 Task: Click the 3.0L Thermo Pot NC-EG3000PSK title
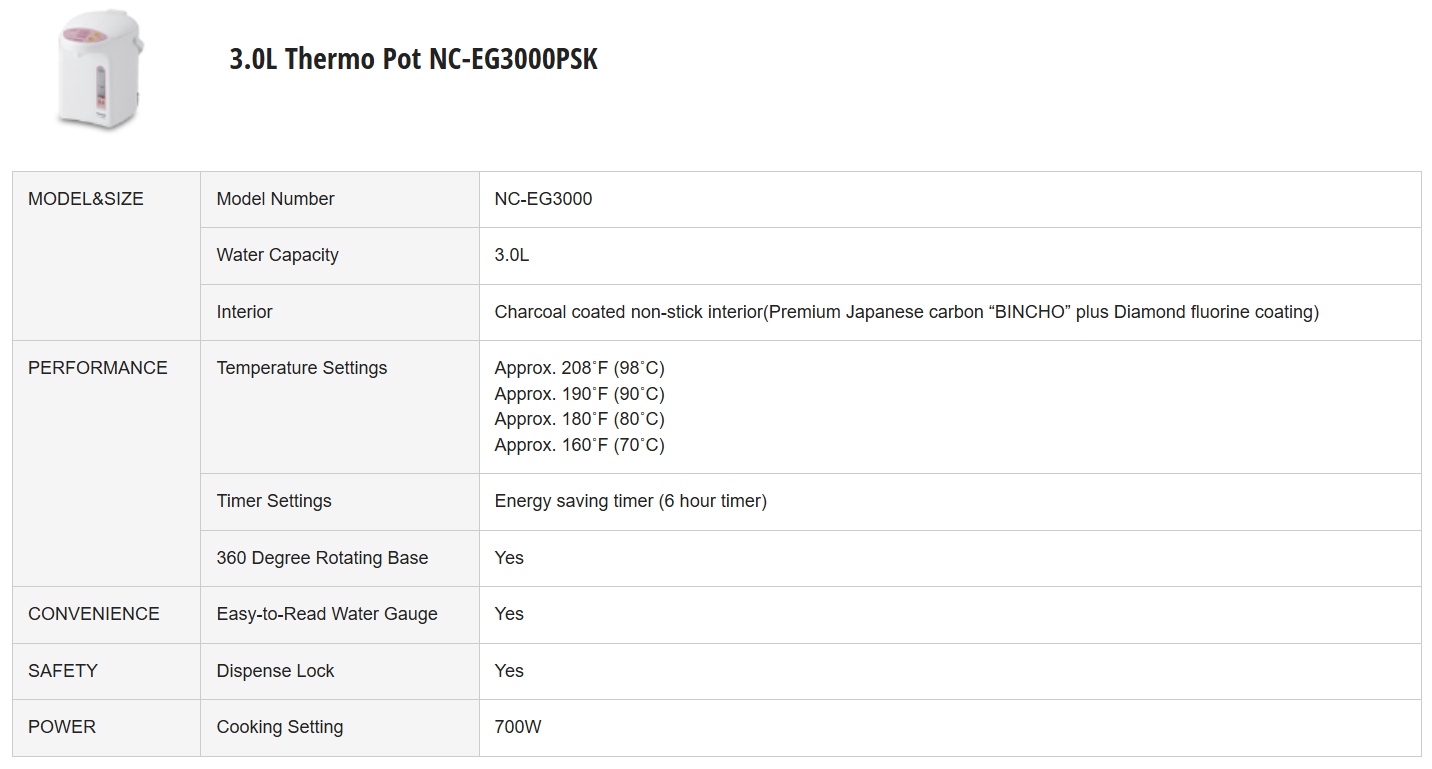point(413,59)
